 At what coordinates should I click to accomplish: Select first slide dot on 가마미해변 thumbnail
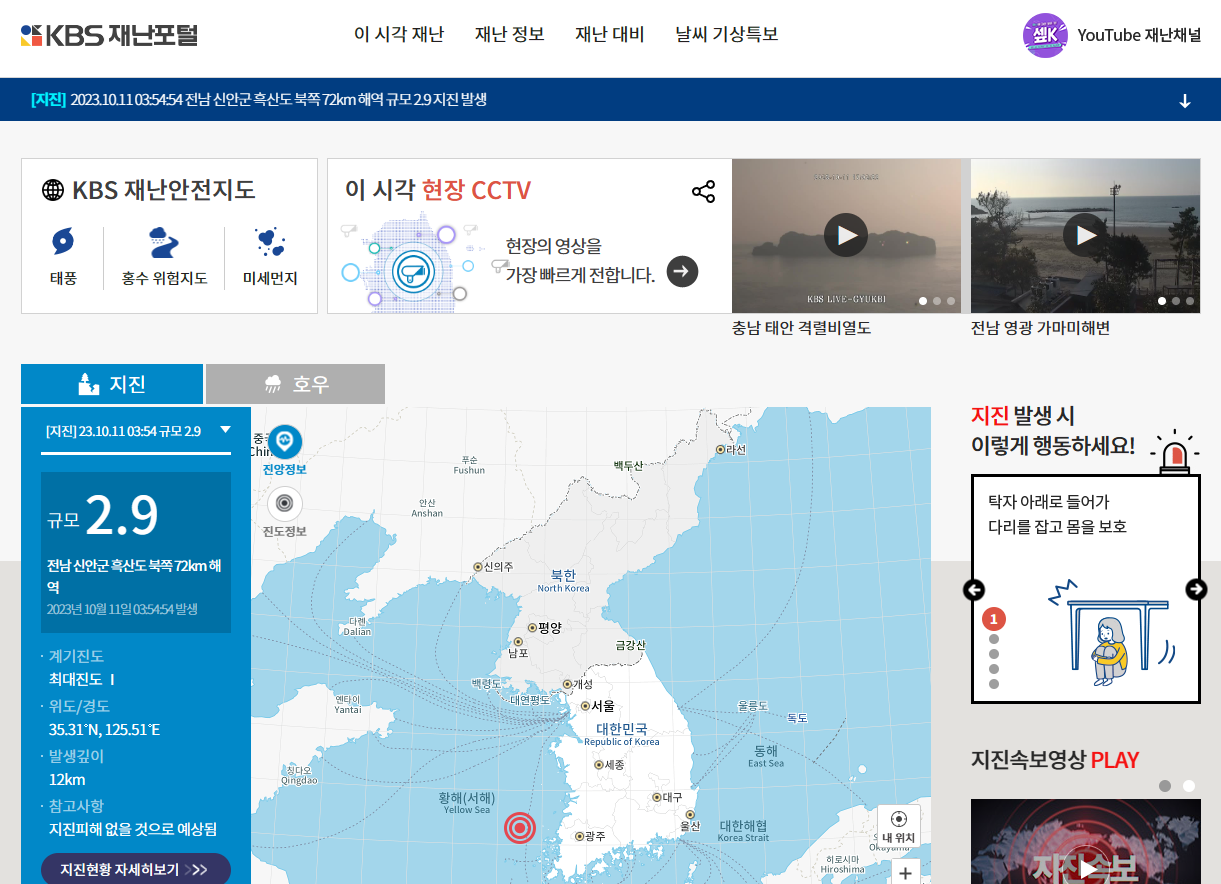(1162, 301)
